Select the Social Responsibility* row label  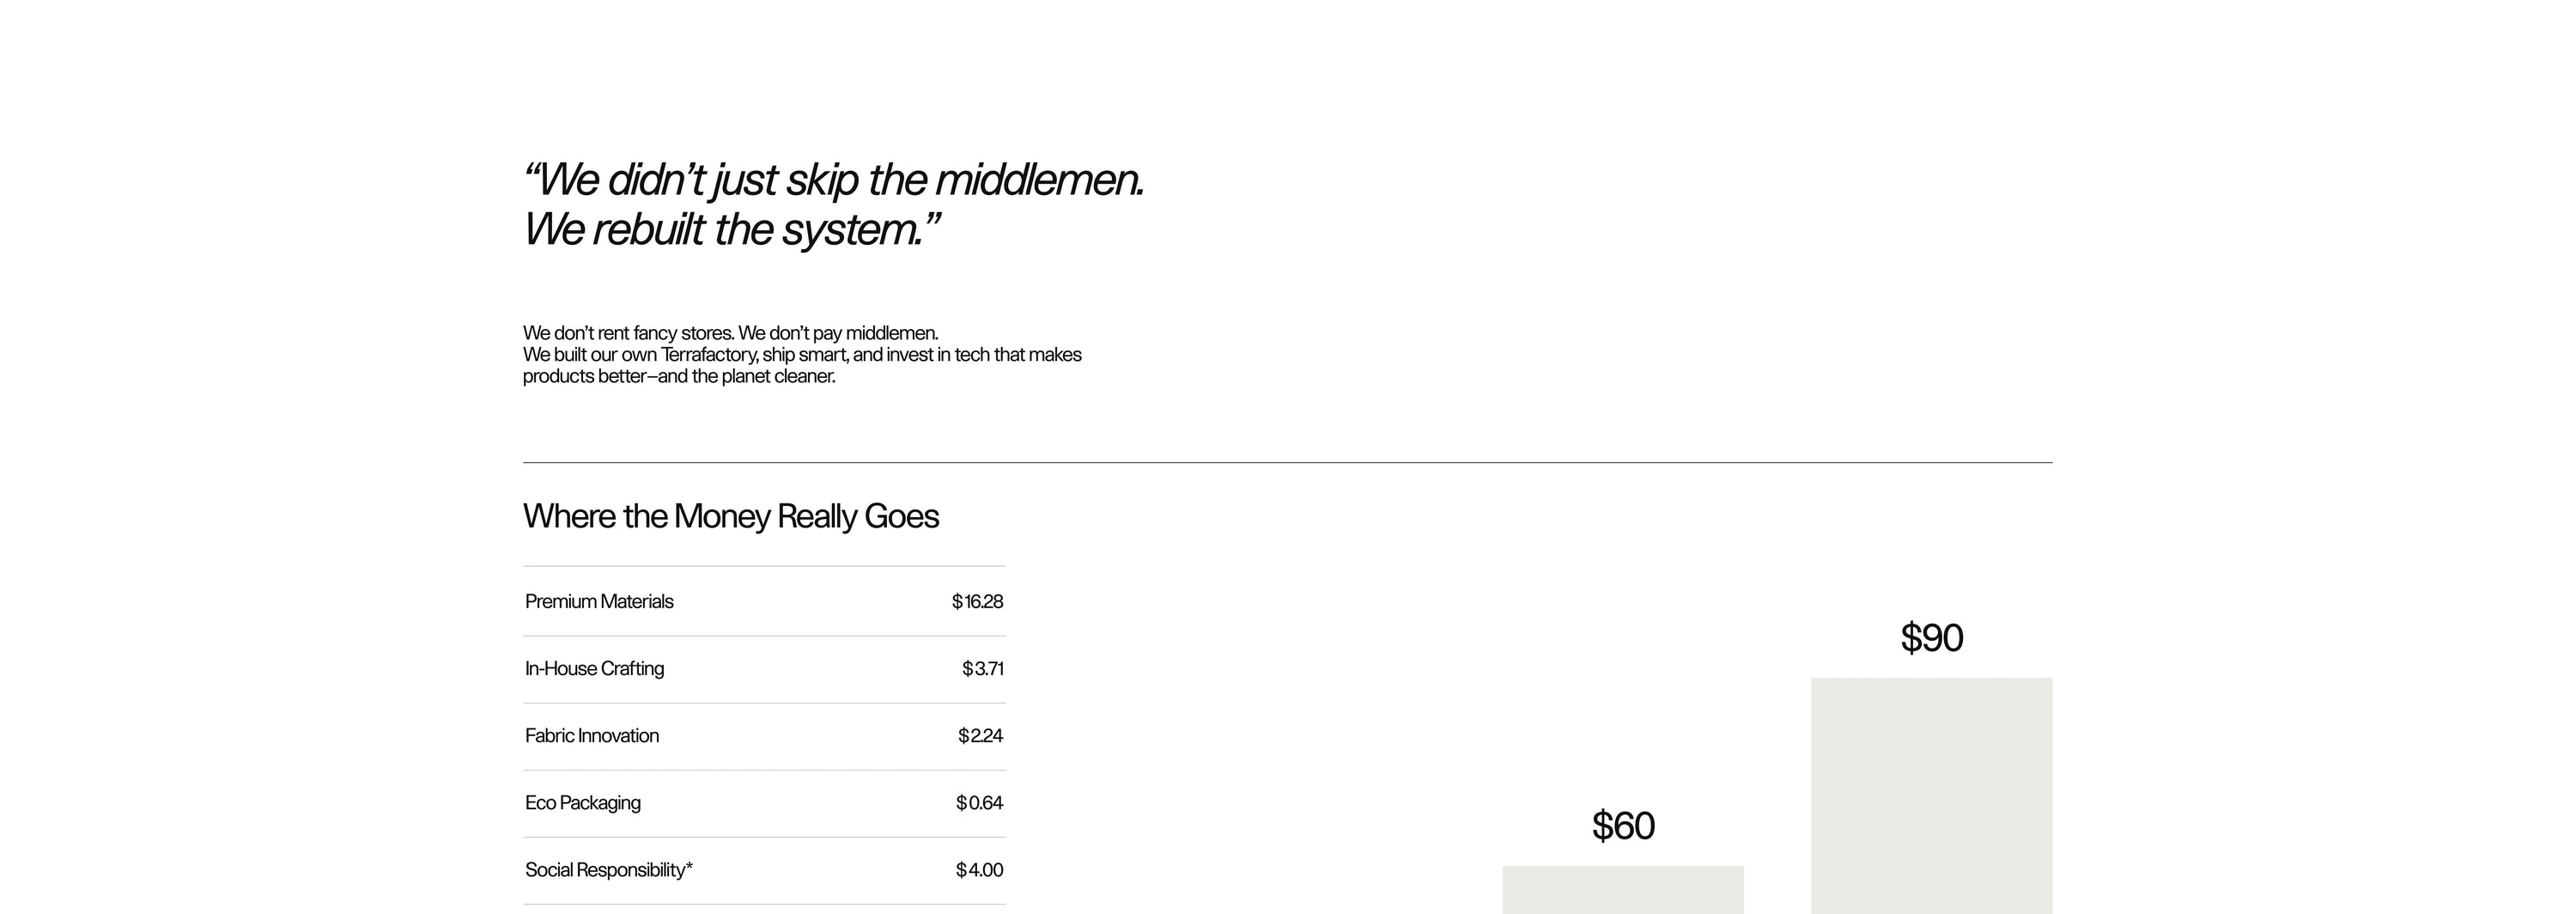click(608, 870)
